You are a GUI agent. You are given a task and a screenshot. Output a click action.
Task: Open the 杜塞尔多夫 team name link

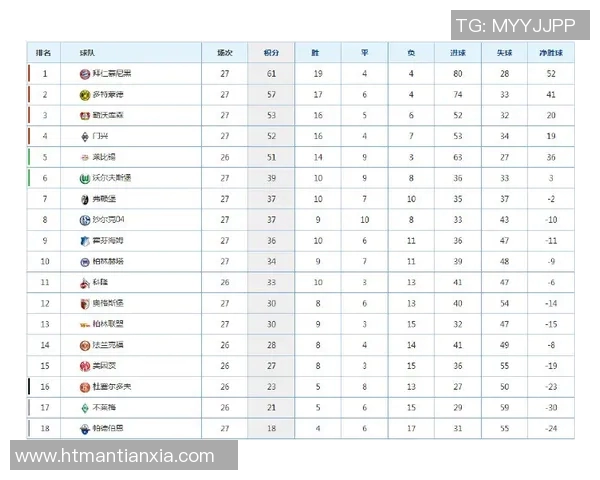[x=110, y=387]
